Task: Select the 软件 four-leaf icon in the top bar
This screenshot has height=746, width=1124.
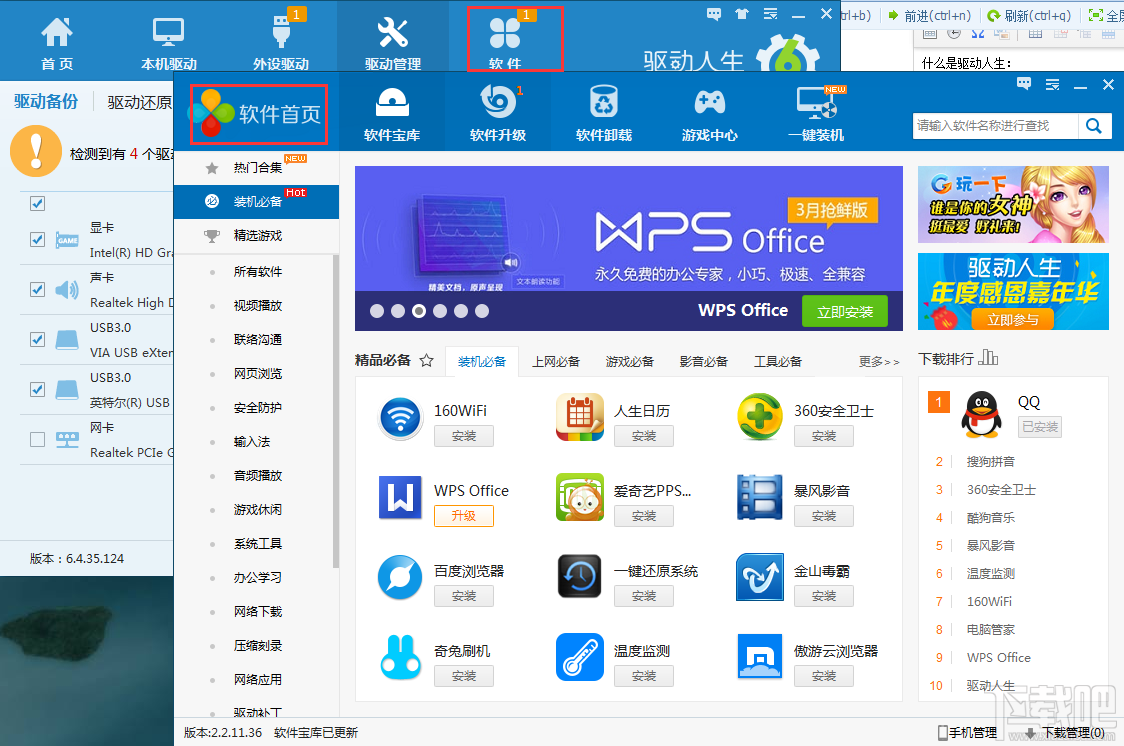Action: 505,33
